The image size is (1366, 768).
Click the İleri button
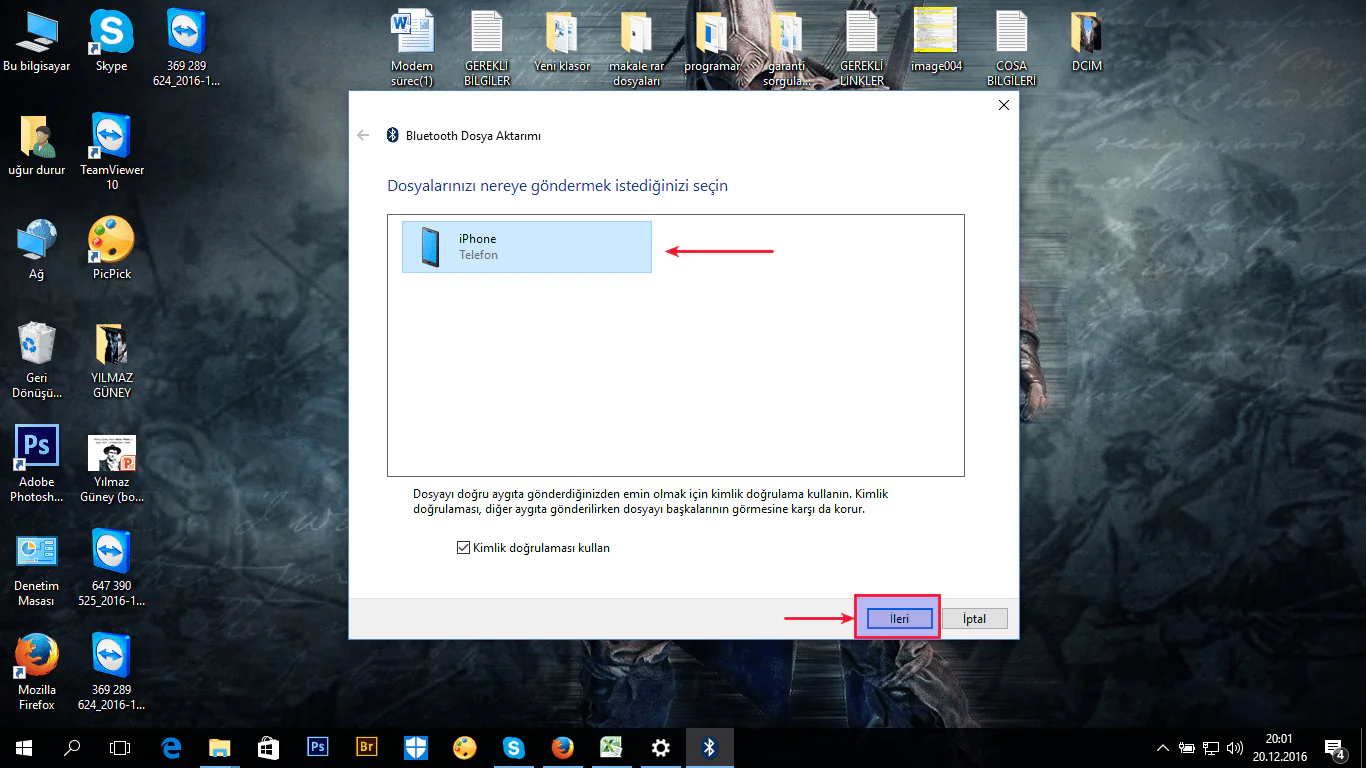[x=899, y=619]
